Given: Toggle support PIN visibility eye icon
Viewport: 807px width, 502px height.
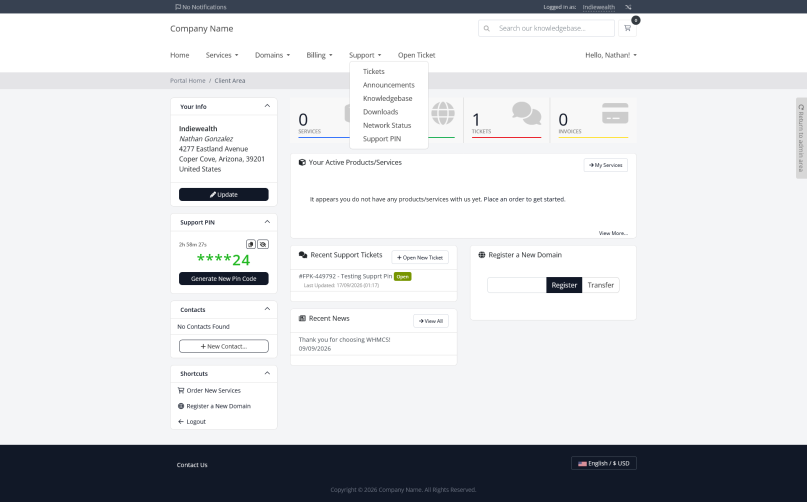Looking at the screenshot, I should click(x=263, y=244).
